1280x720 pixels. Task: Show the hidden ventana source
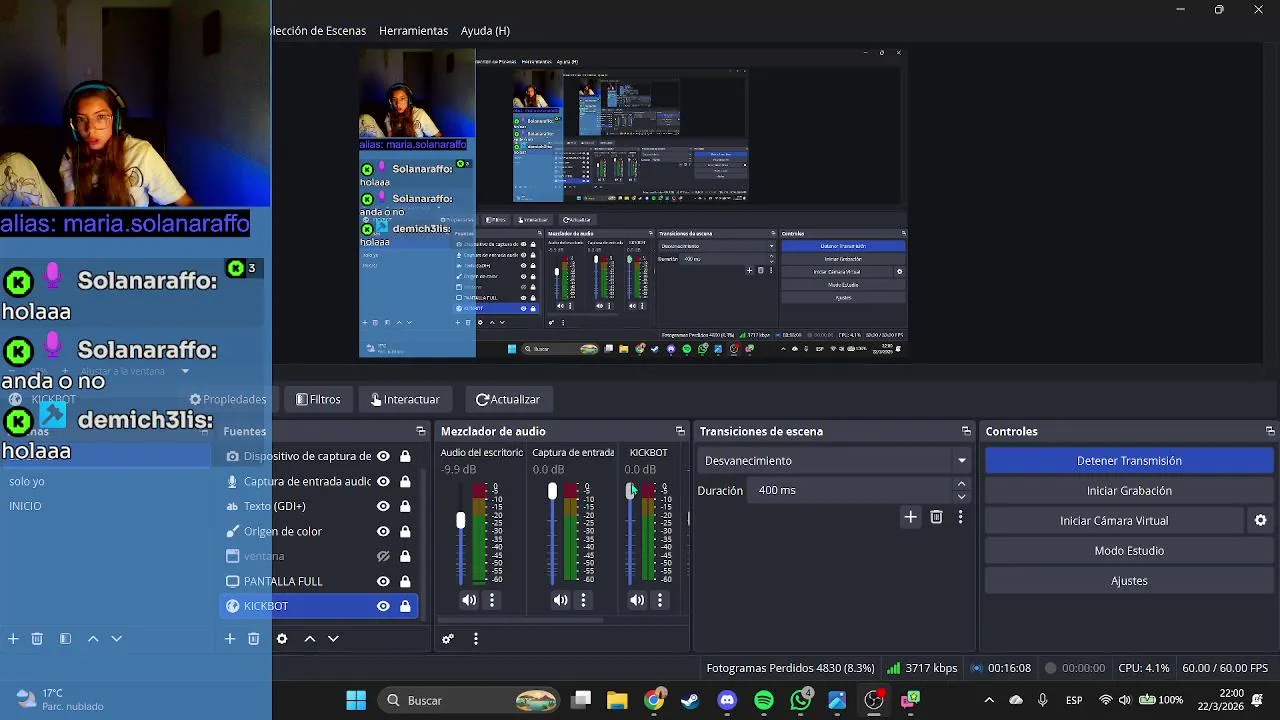pyautogui.click(x=383, y=556)
